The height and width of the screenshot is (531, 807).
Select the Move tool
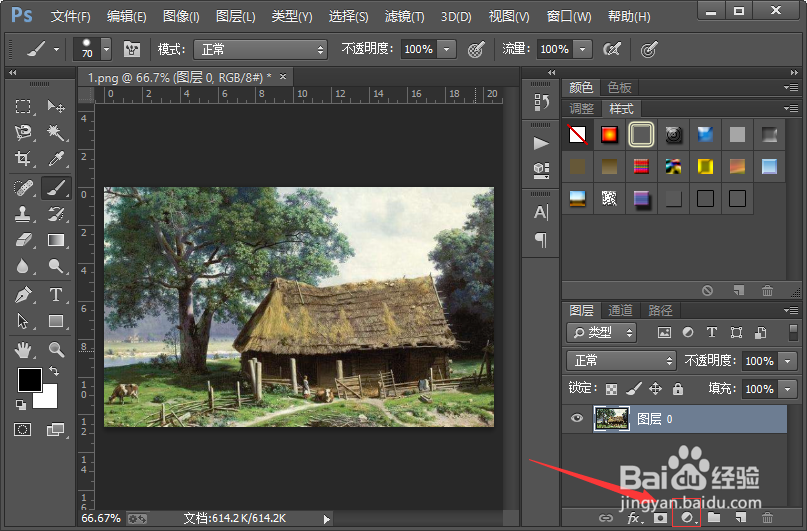(x=56, y=107)
